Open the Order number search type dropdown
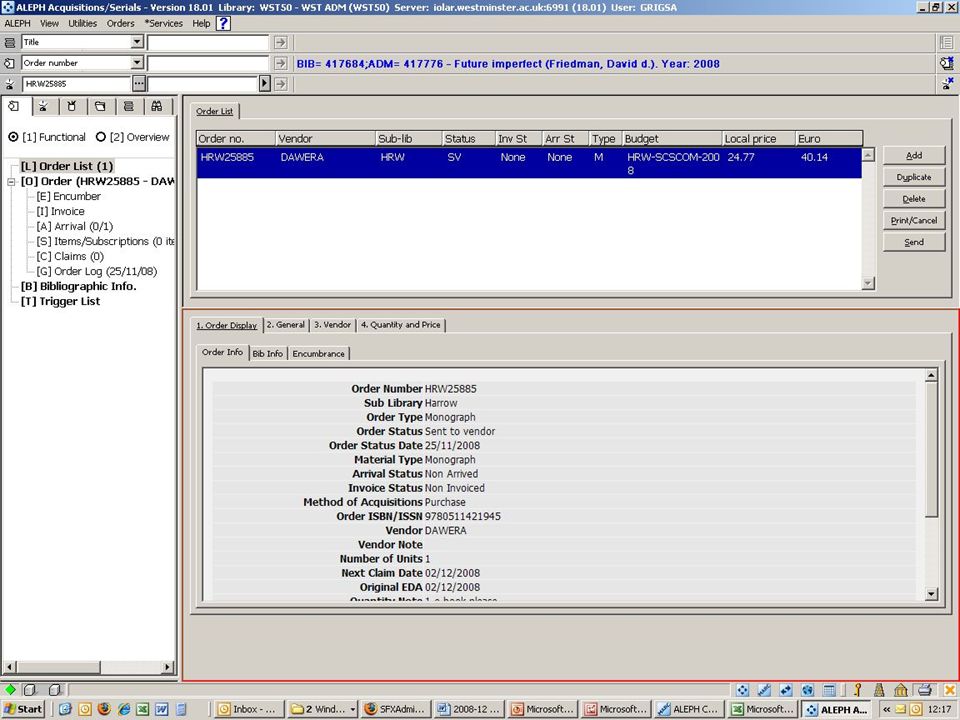This screenshot has height=720, width=960. point(137,63)
